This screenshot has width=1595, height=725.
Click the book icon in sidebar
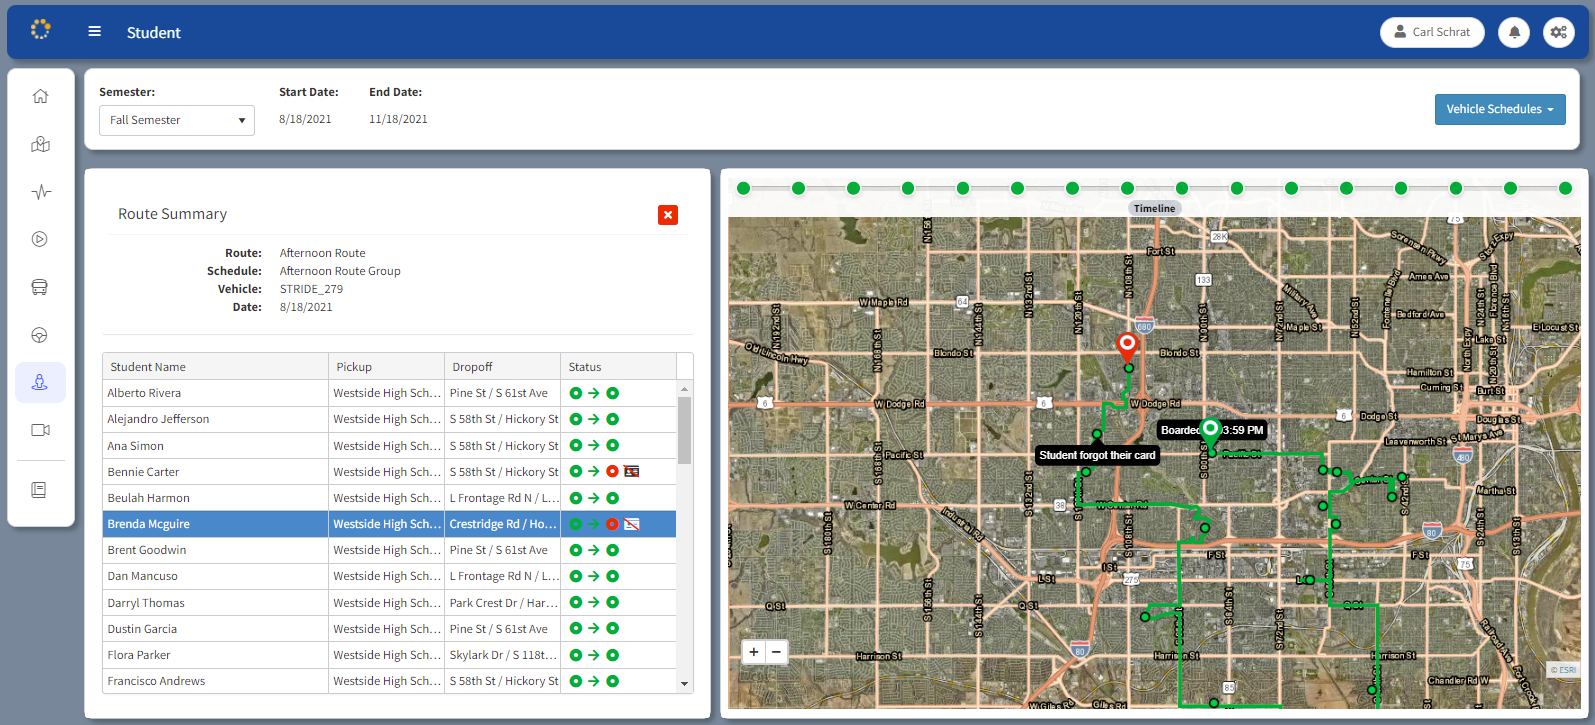[40, 490]
